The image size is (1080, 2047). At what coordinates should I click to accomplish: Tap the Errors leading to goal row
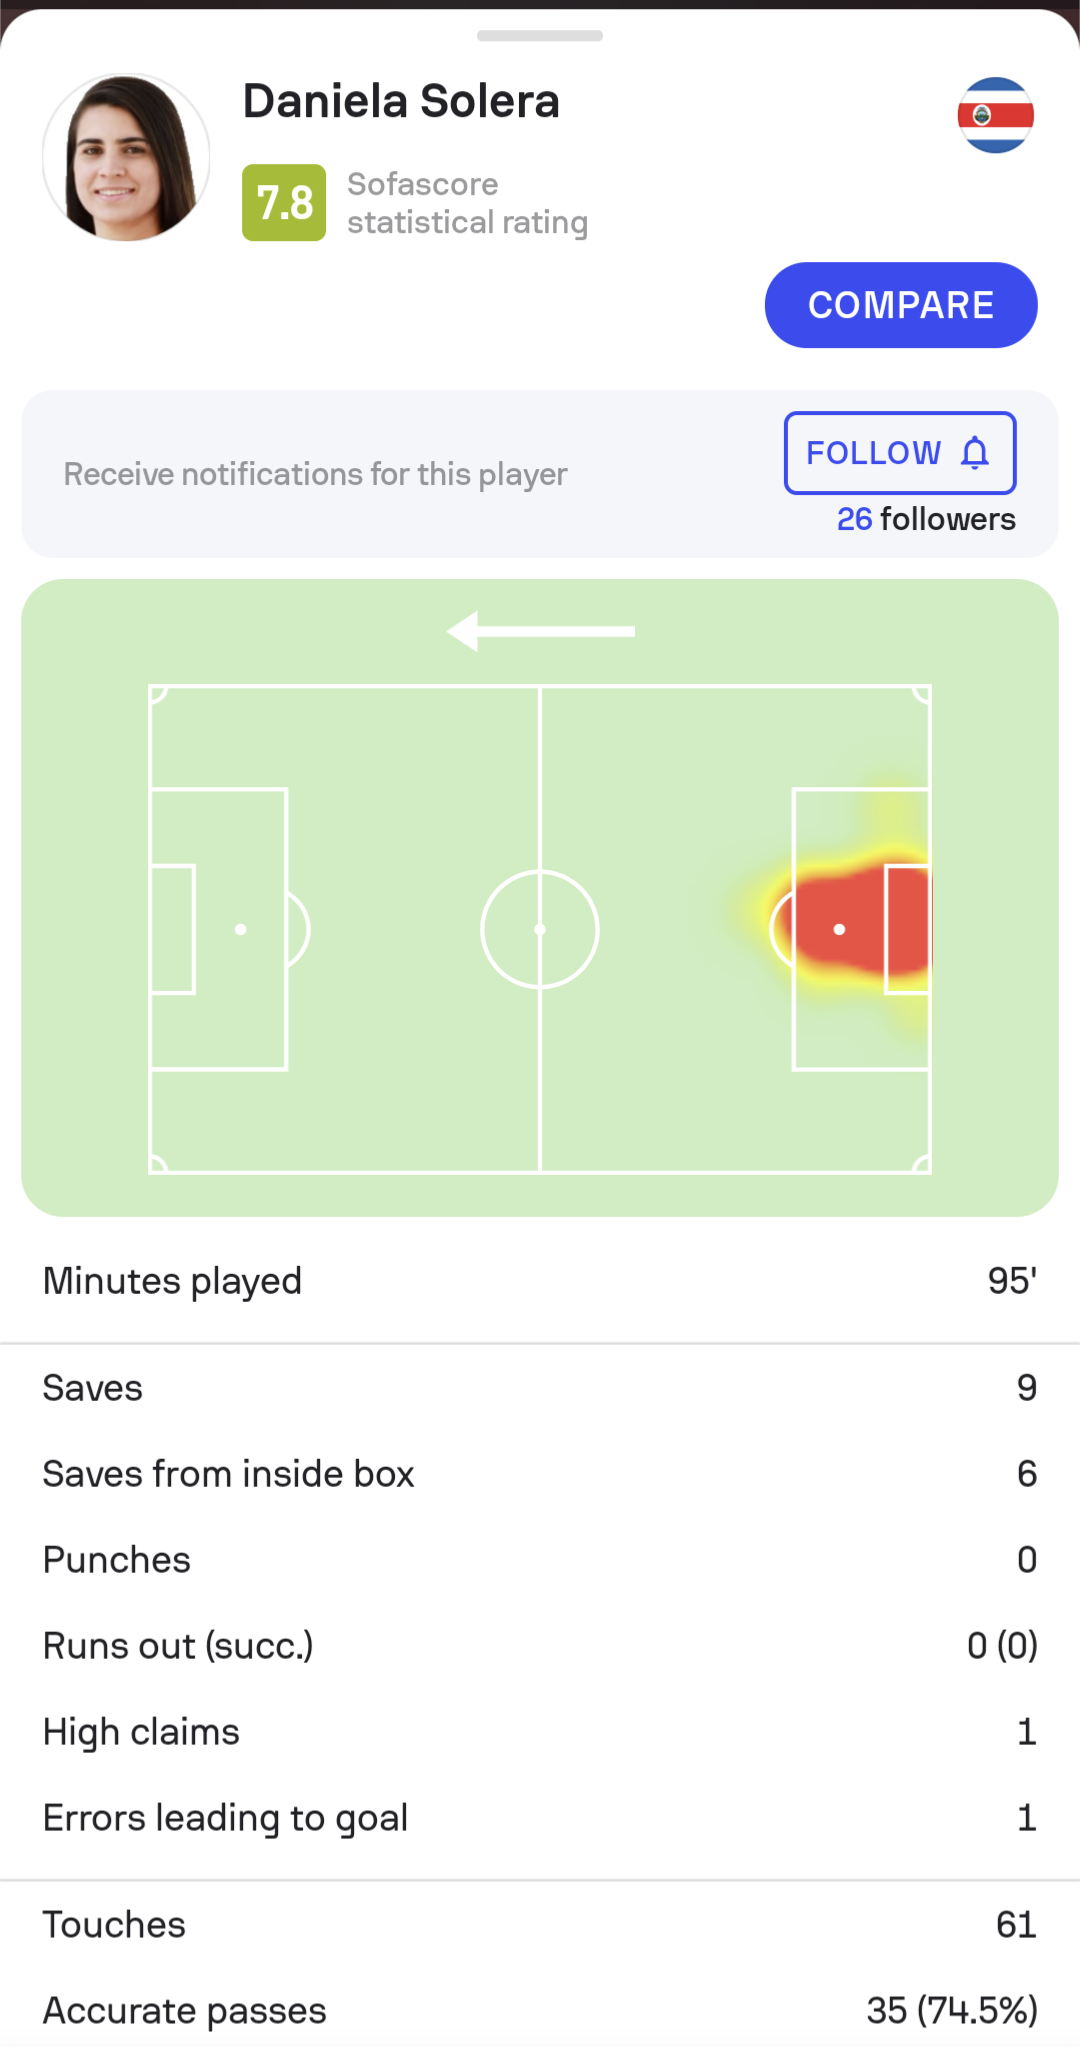point(540,1818)
